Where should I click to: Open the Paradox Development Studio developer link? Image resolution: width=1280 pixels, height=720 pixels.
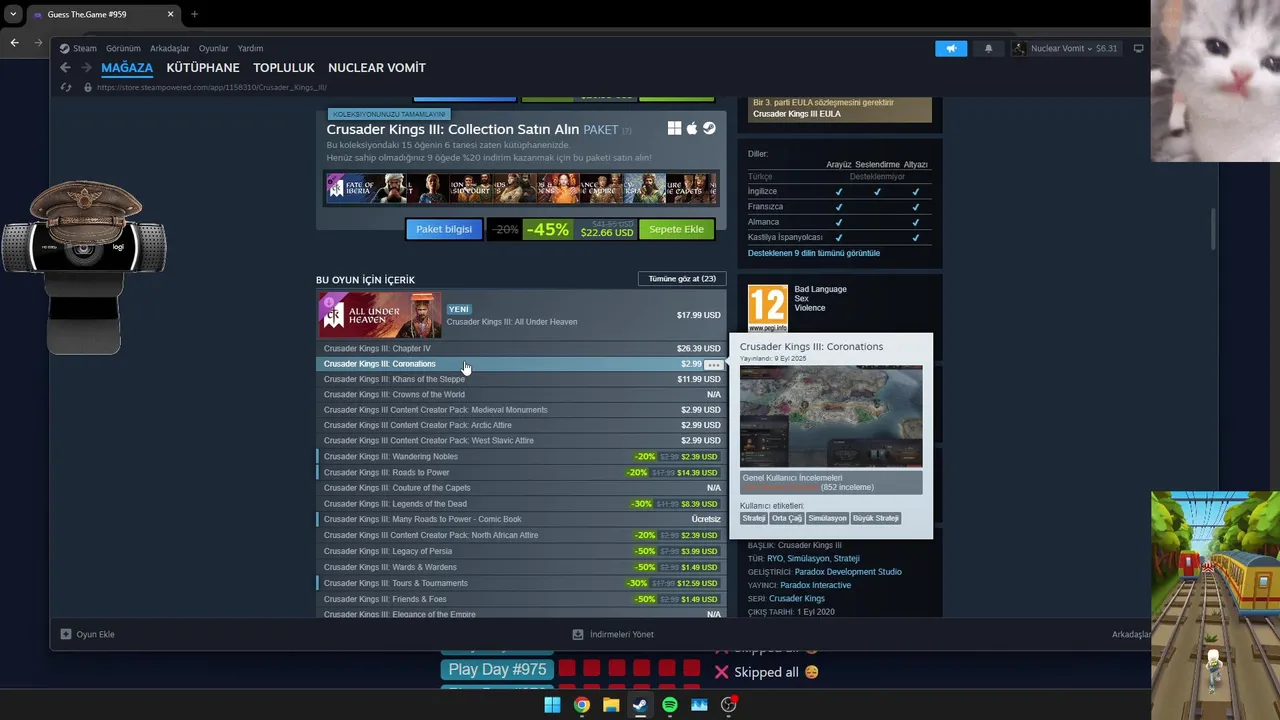click(848, 572)
